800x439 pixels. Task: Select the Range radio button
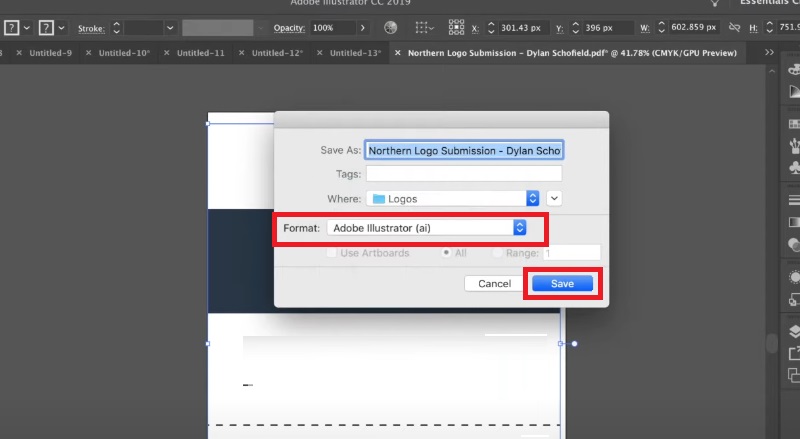tap(497, 253)
